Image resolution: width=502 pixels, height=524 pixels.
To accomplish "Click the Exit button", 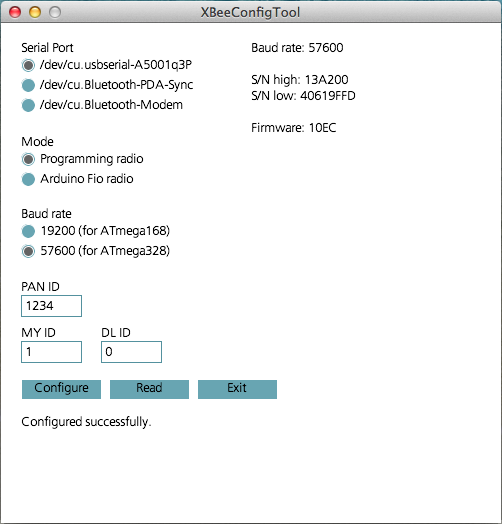I will tap(237, 389).
